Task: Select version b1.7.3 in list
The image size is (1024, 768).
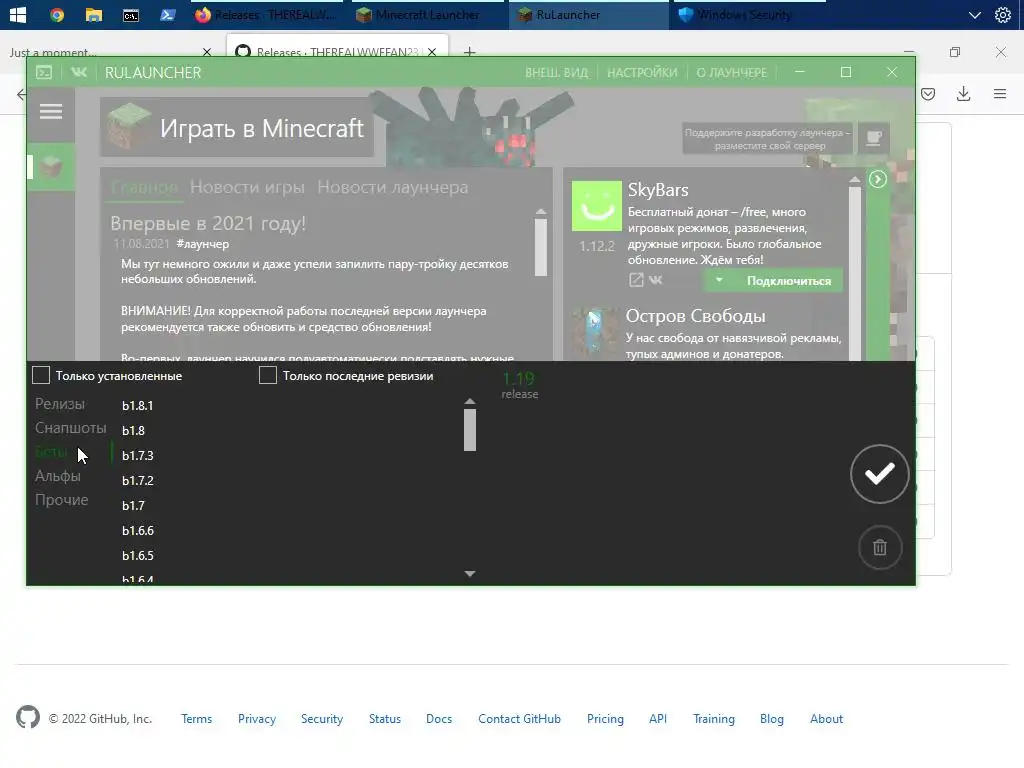Action: point(137,455)
